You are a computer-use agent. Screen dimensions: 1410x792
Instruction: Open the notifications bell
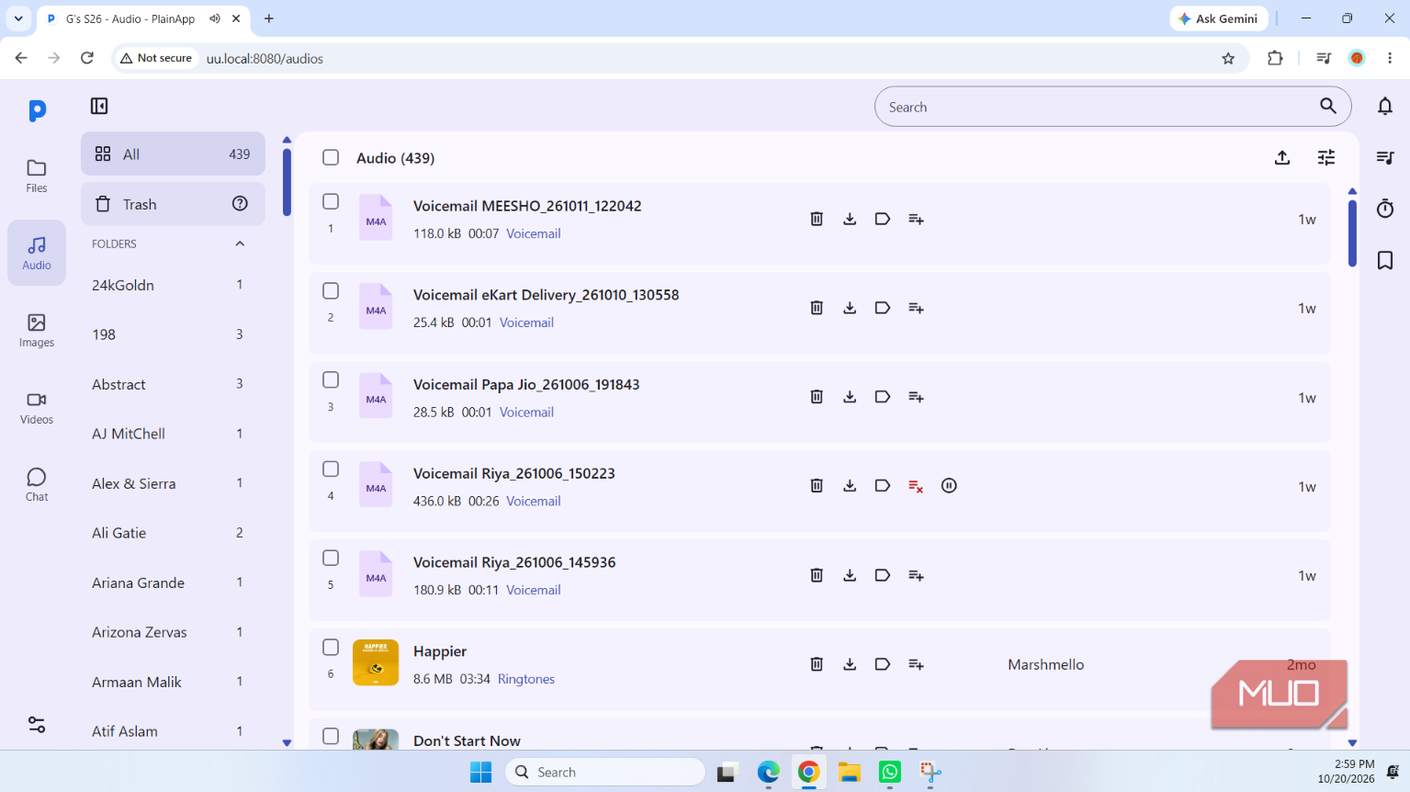coord(1385,106)
